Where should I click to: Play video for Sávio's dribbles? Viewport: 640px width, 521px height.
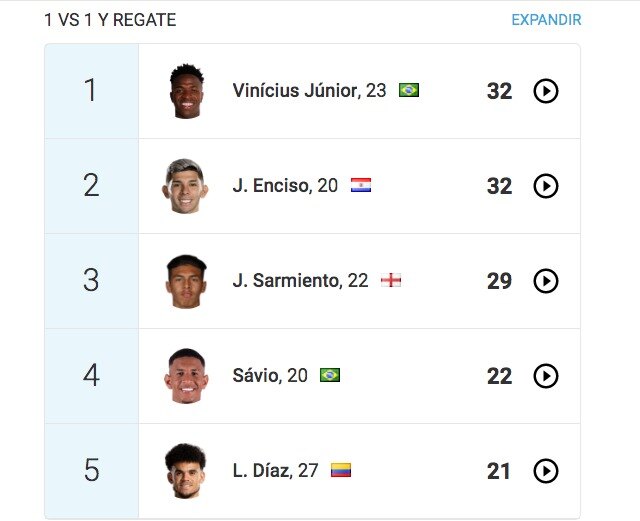[546, 376]
